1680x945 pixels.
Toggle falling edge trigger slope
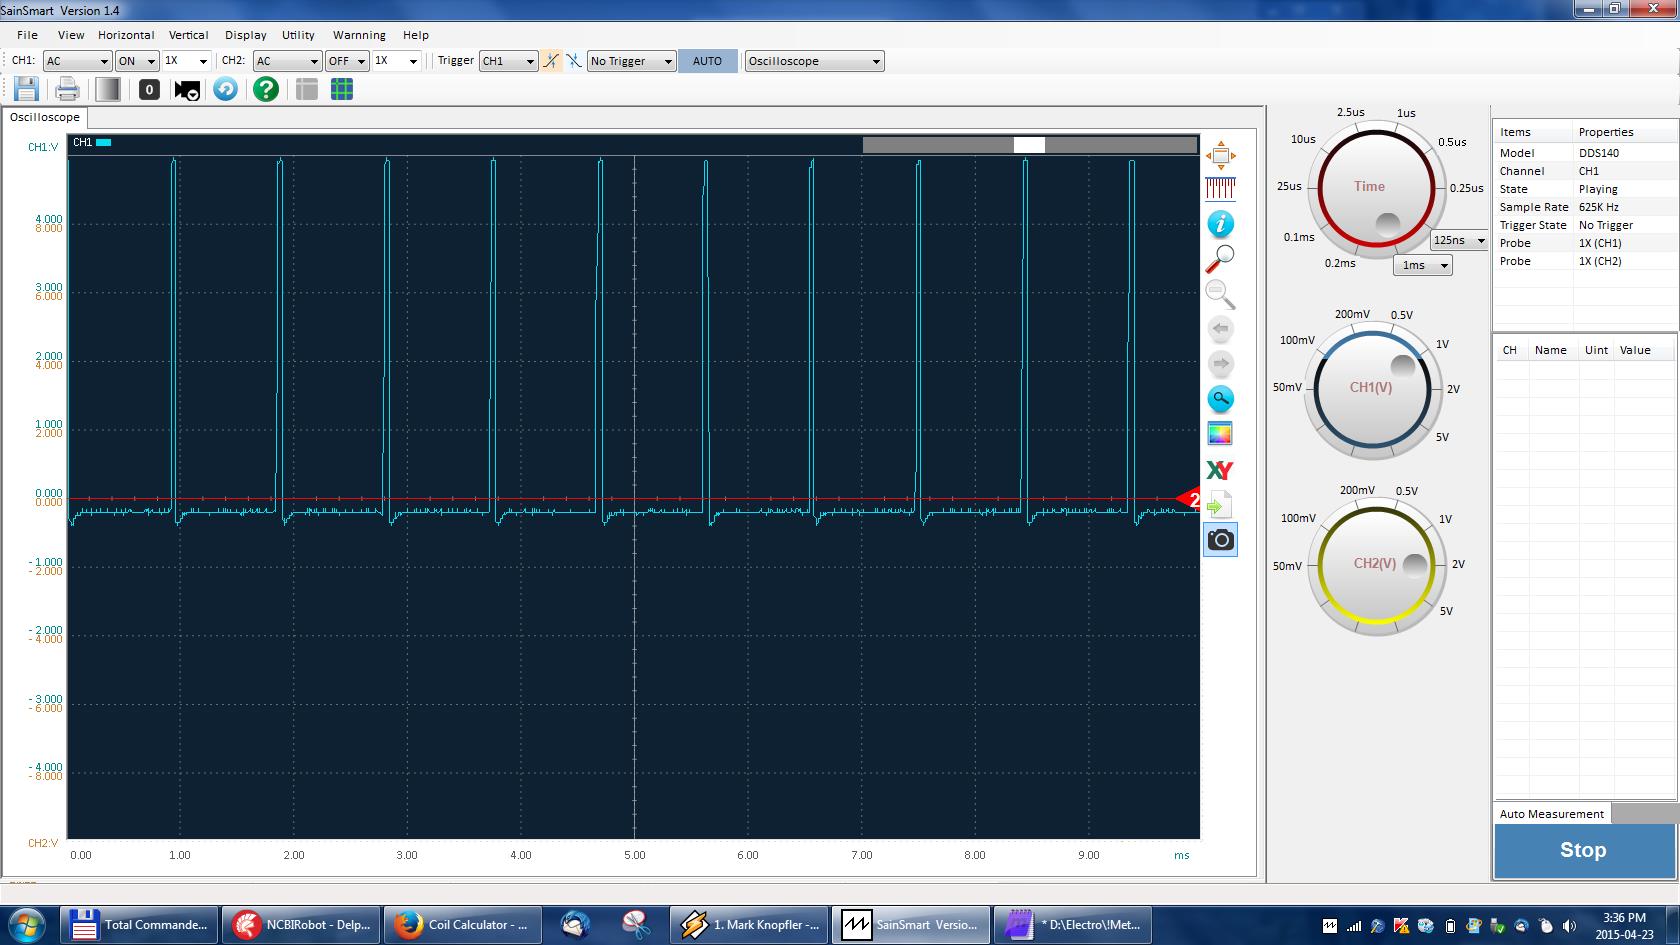point(574,61)
